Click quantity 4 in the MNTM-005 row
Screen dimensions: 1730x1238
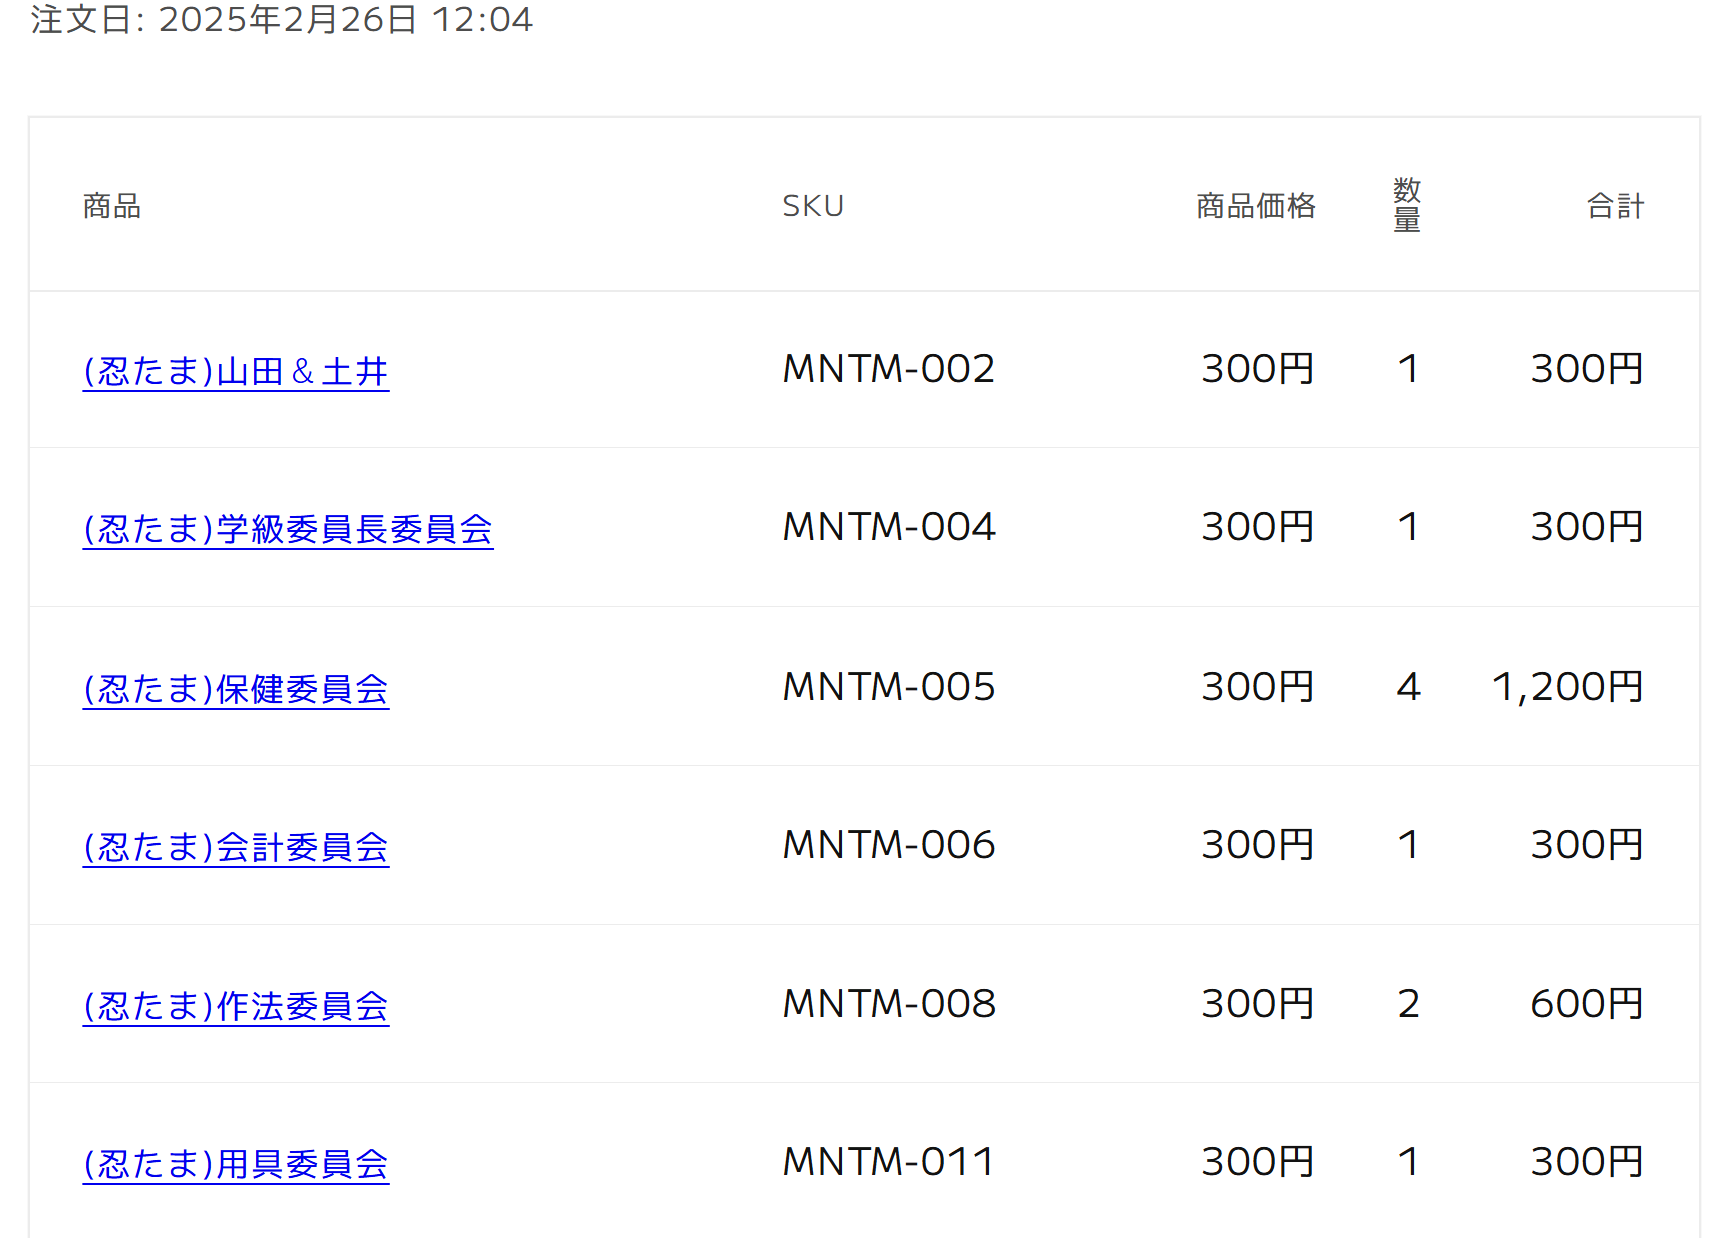[x=1408, y=687]
